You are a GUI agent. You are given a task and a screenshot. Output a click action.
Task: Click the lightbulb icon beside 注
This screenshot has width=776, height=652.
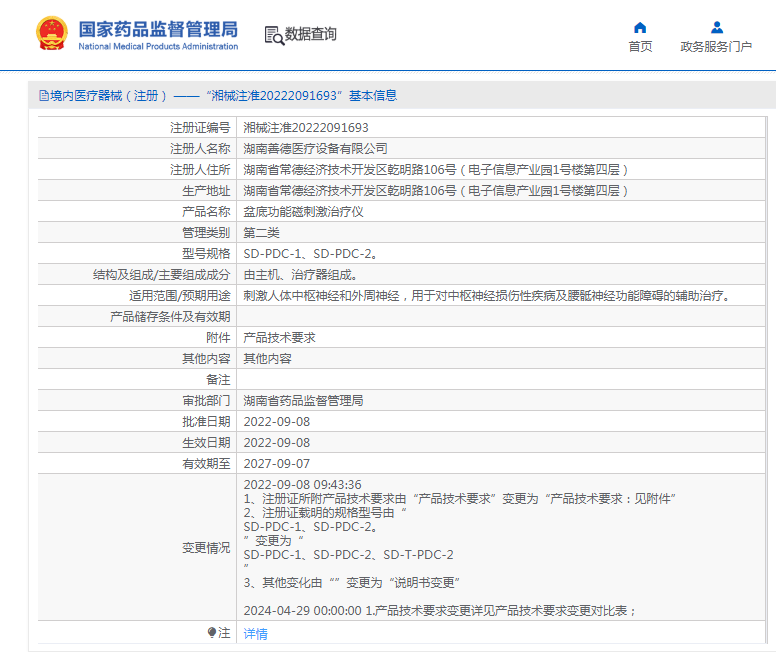pyautogui.click(x=212, y=632)
